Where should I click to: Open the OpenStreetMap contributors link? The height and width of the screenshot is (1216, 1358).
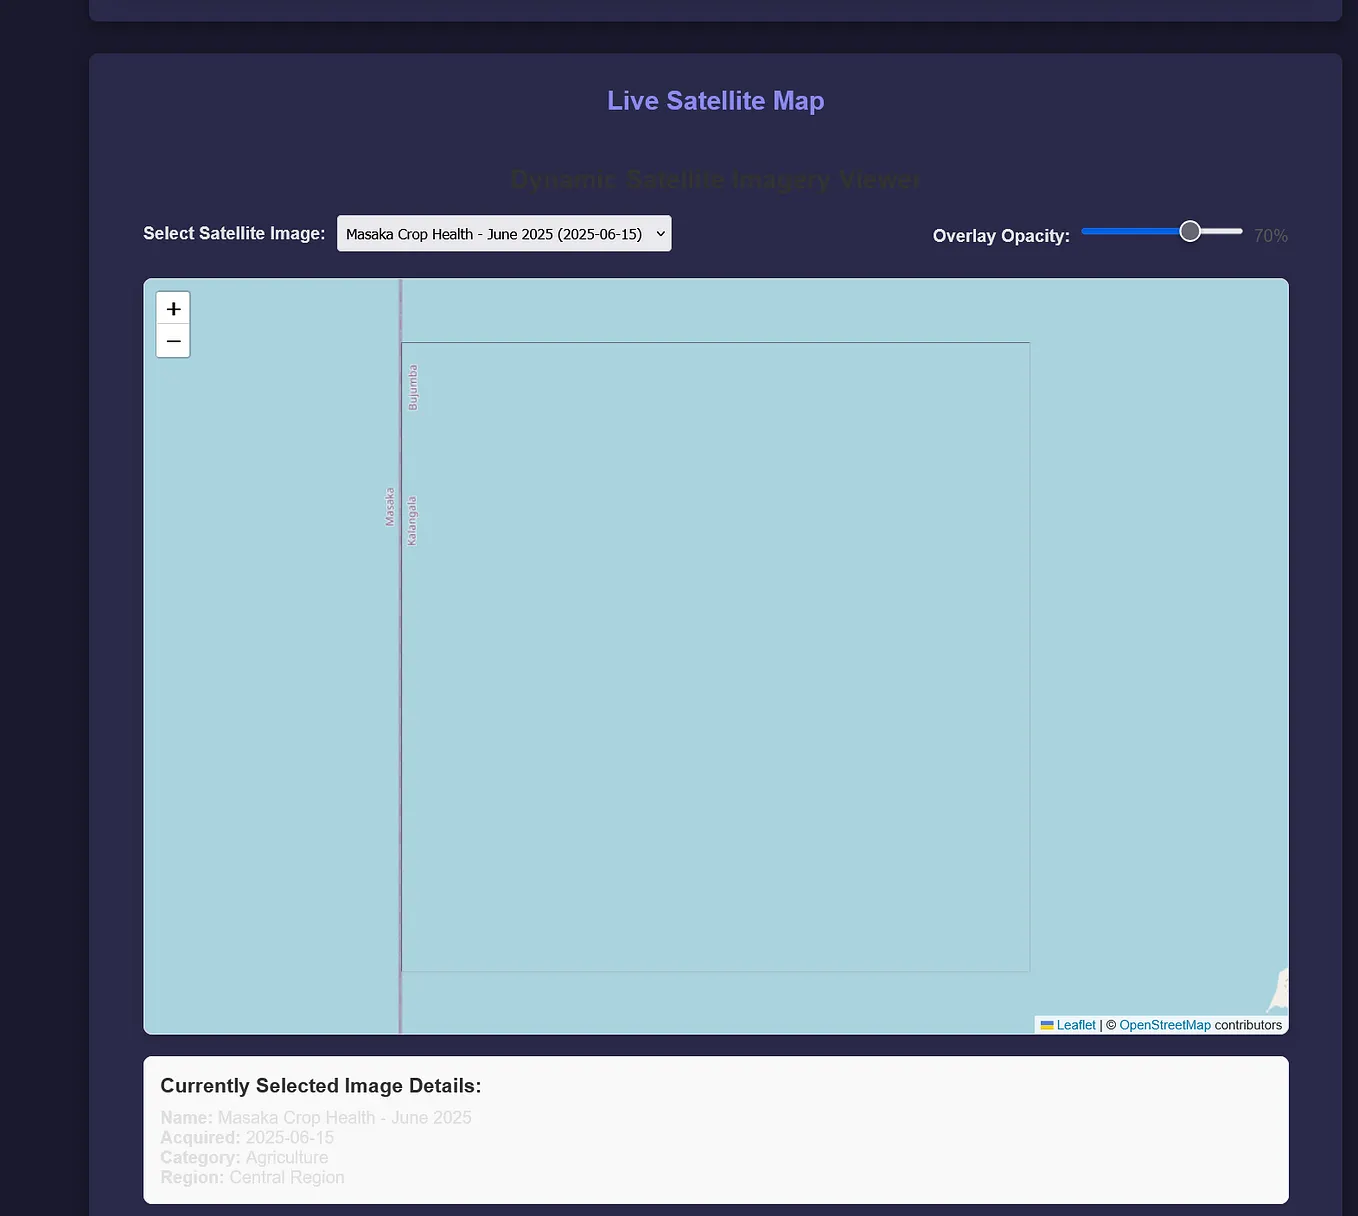coord(1164,1025)
